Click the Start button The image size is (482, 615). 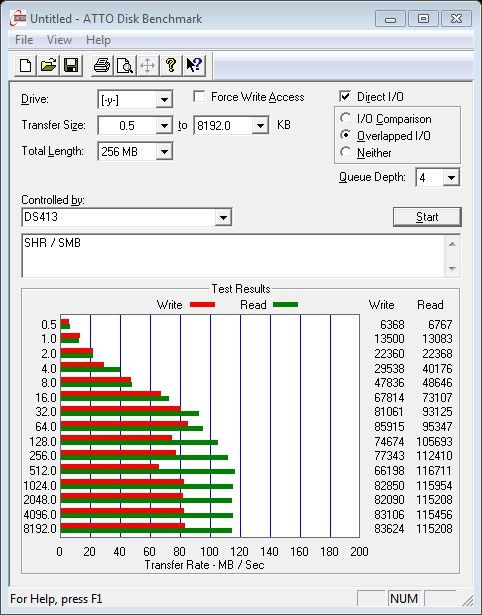pyautogui.click(x=427, y=217)
